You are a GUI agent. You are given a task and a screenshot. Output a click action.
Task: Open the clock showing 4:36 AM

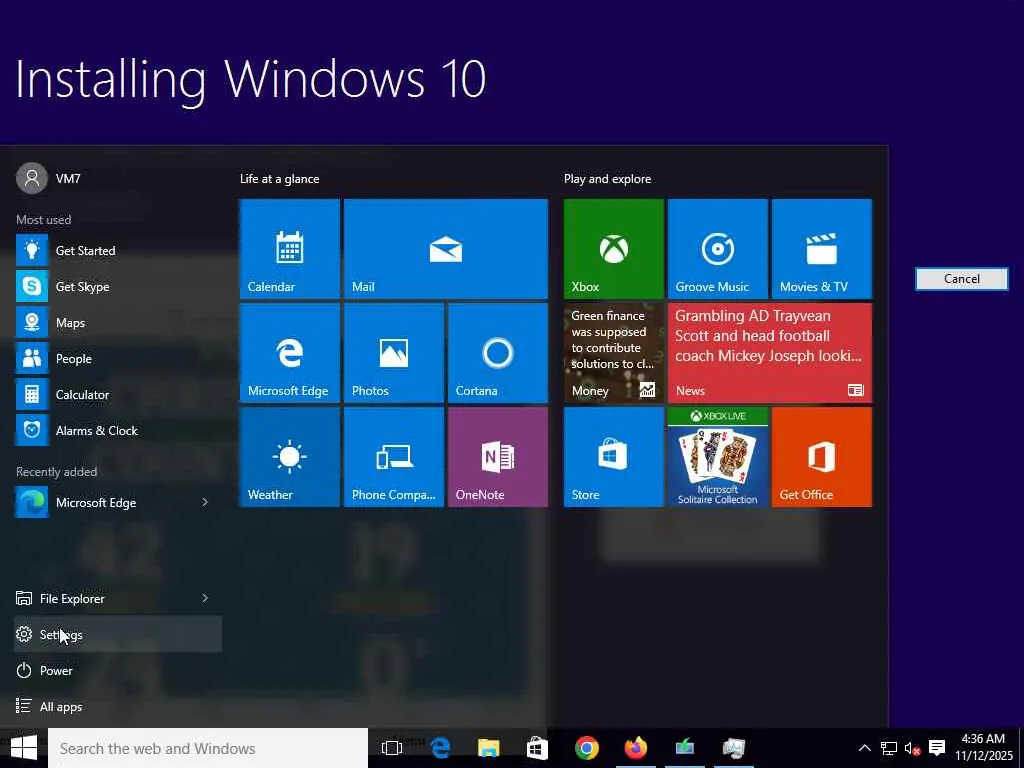[x=984, y=748]
